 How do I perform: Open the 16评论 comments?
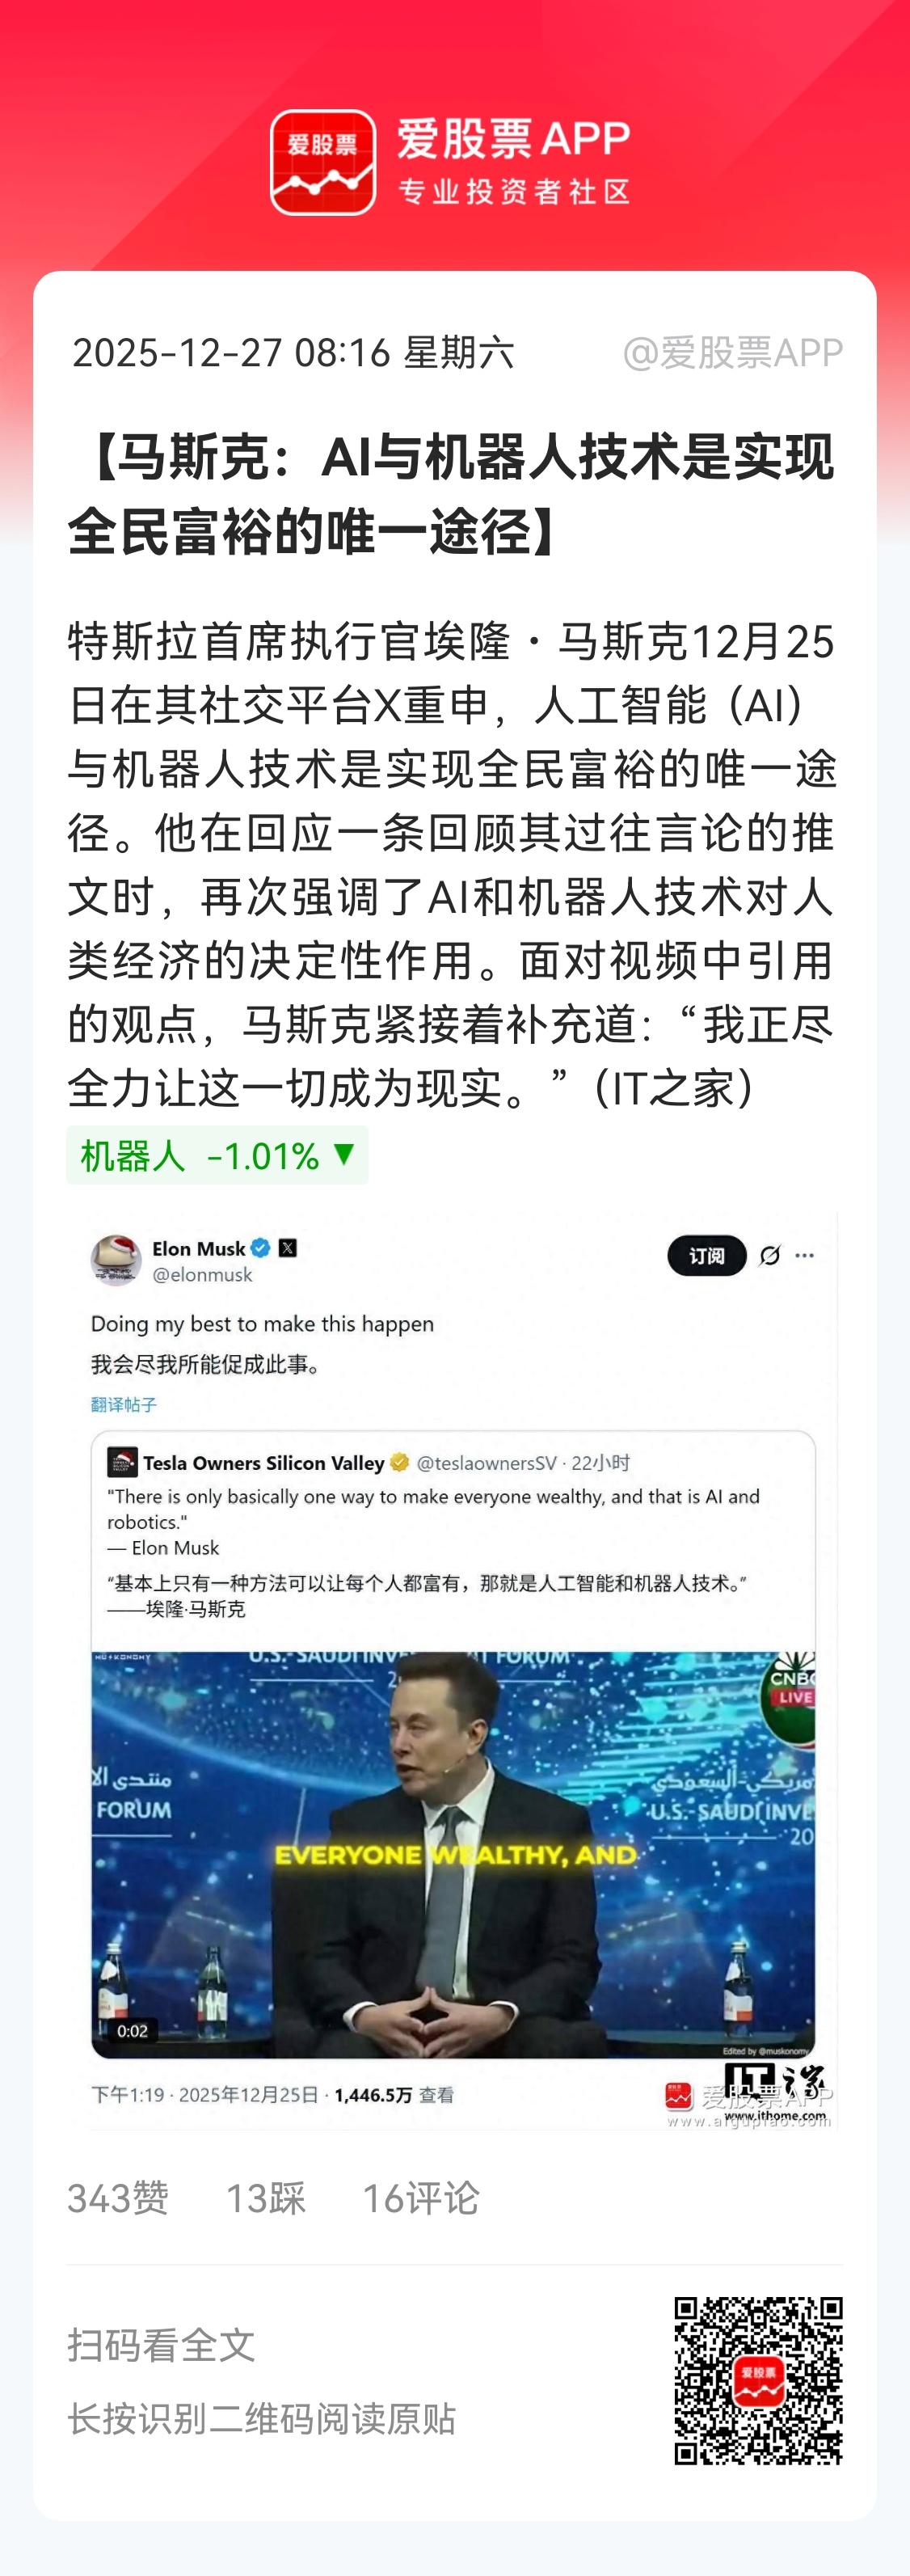point(420,2198)
